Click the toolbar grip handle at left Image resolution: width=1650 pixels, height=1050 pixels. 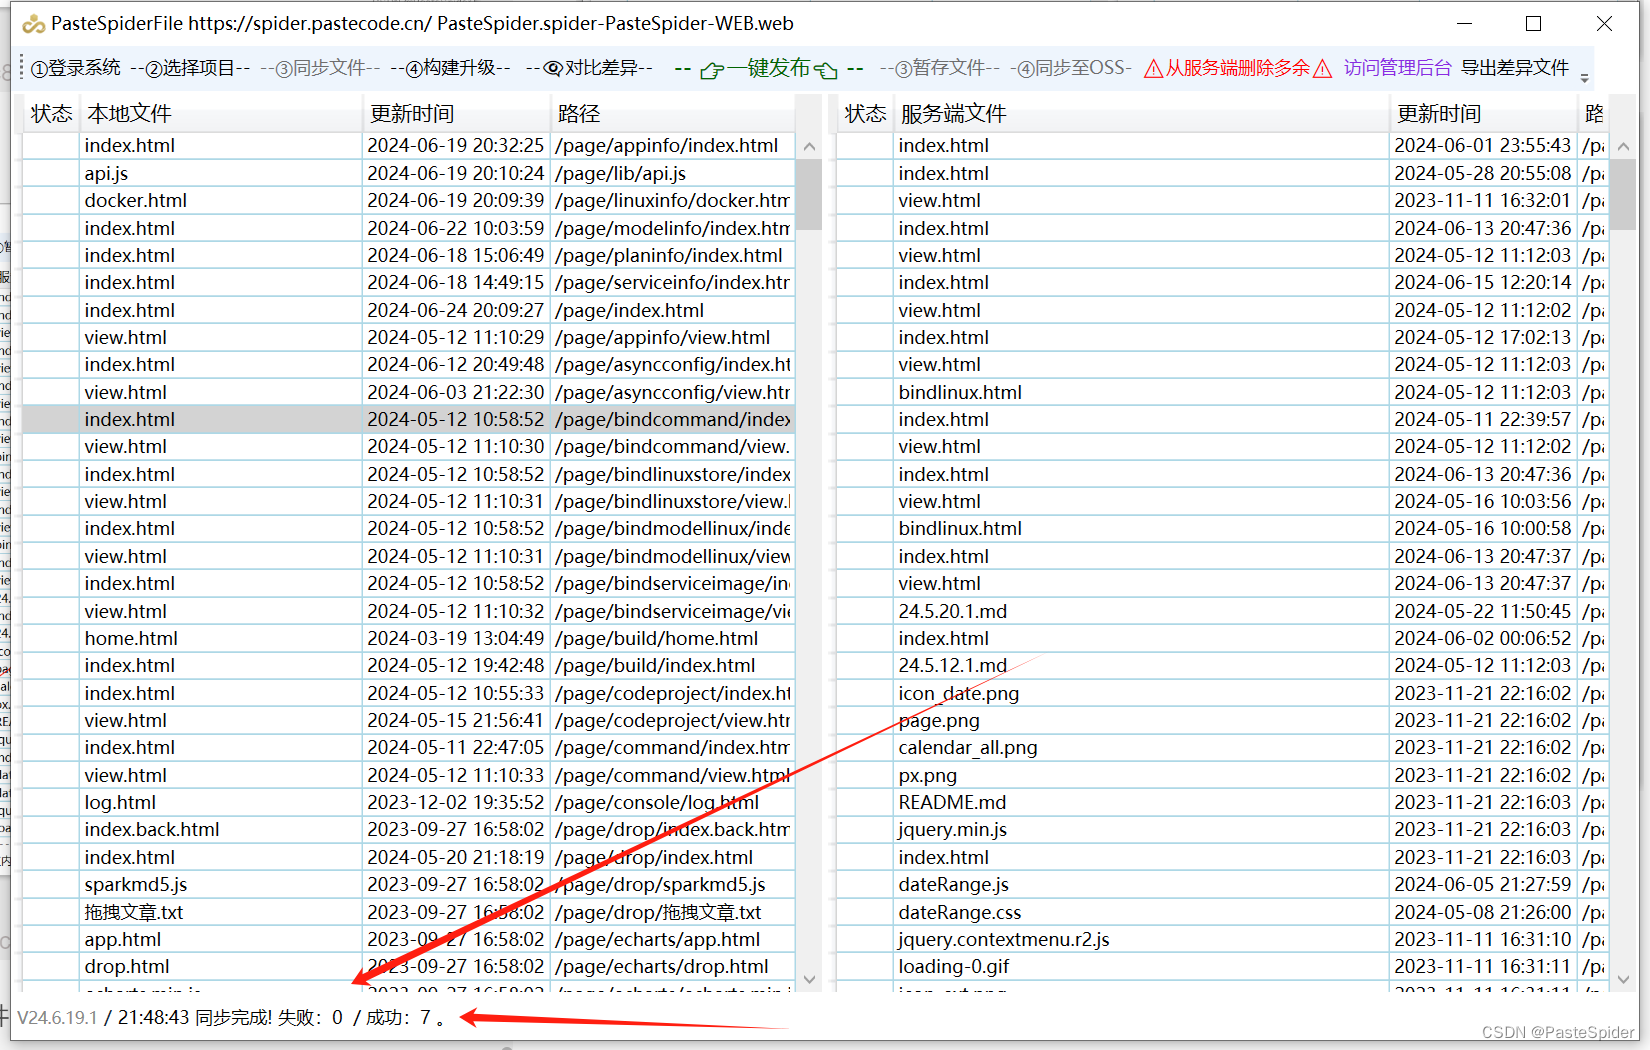pyautogui.click(x=21, y=68)
